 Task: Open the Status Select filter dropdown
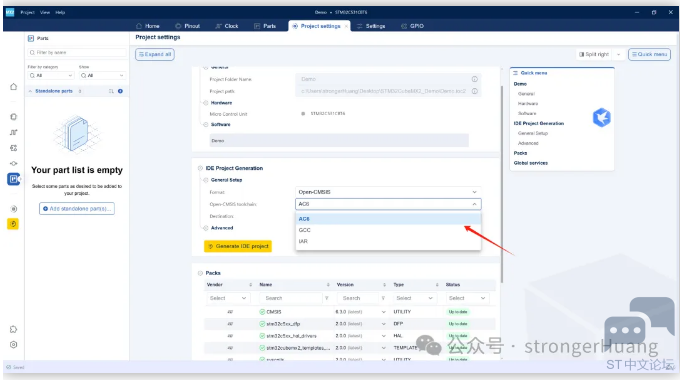(x=467, y=298)
